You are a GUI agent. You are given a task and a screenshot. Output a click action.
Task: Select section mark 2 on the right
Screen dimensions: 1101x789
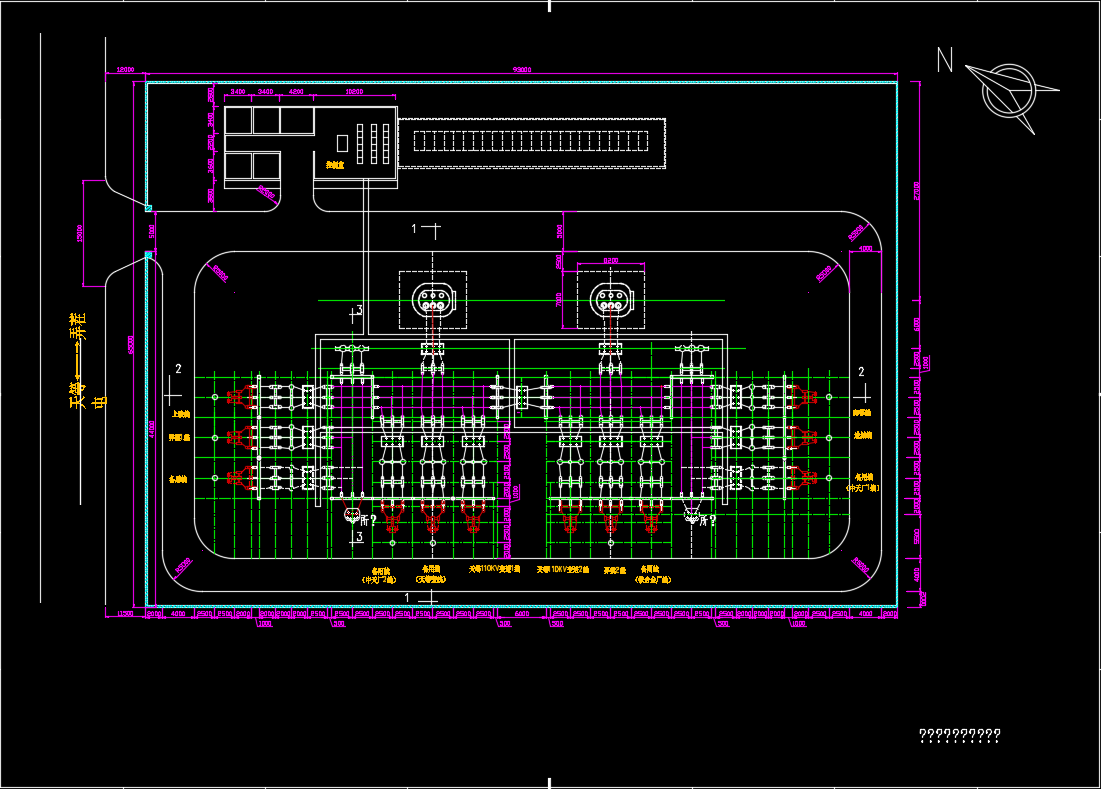[863, 386]
